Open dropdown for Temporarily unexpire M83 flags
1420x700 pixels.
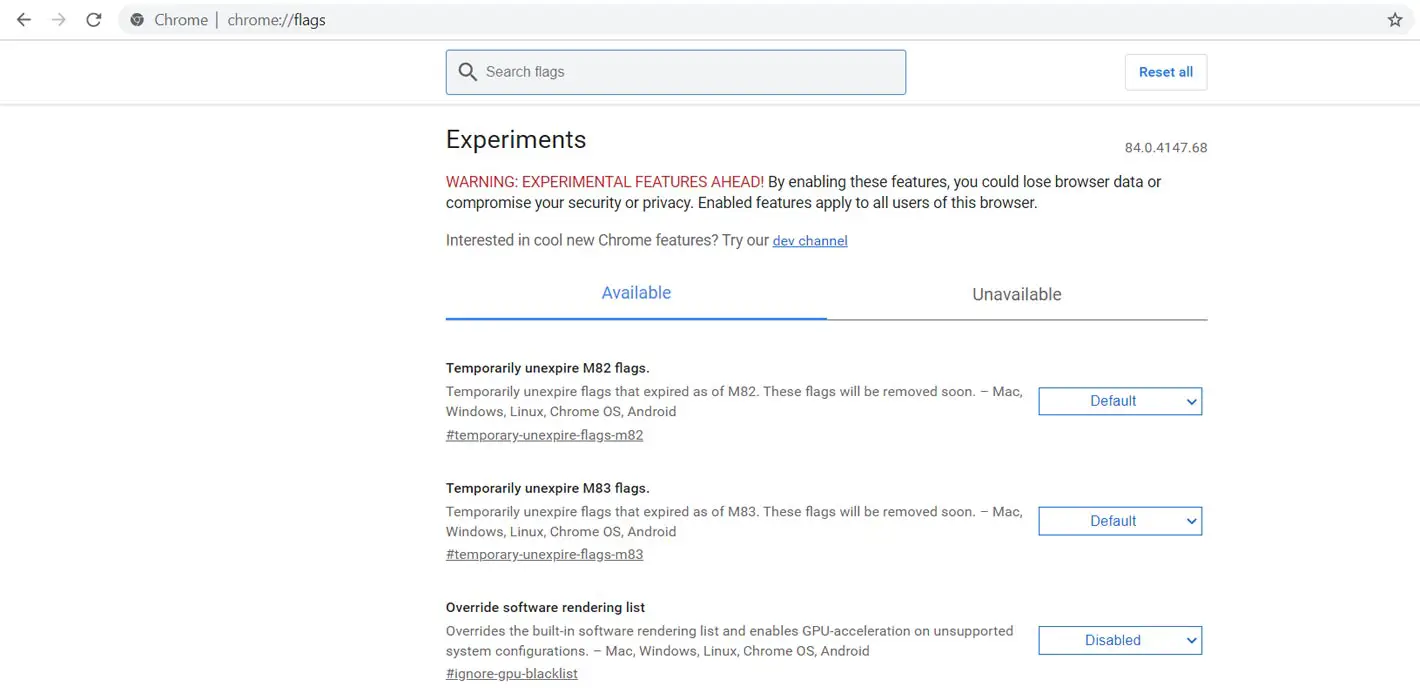click(x=1120, y=521)
